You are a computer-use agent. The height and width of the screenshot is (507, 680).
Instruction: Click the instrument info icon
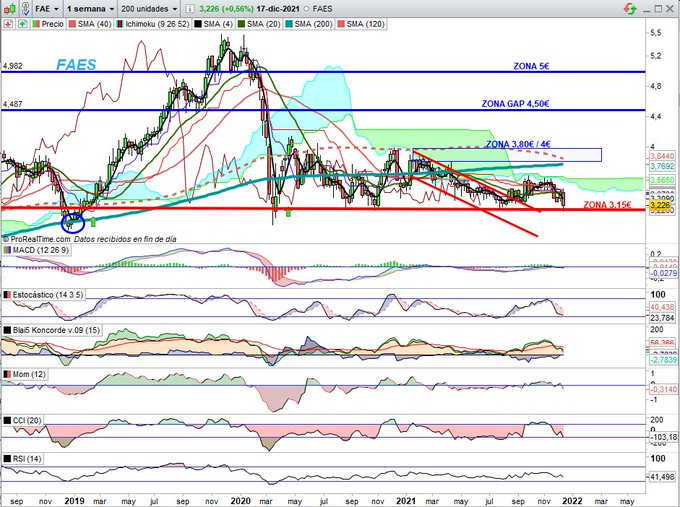189,9
